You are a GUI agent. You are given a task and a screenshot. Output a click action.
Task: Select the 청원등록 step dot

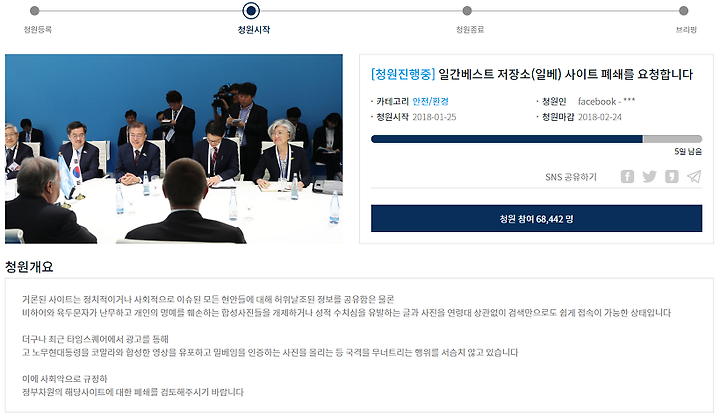pyautogui.click(x=34, y=10)
